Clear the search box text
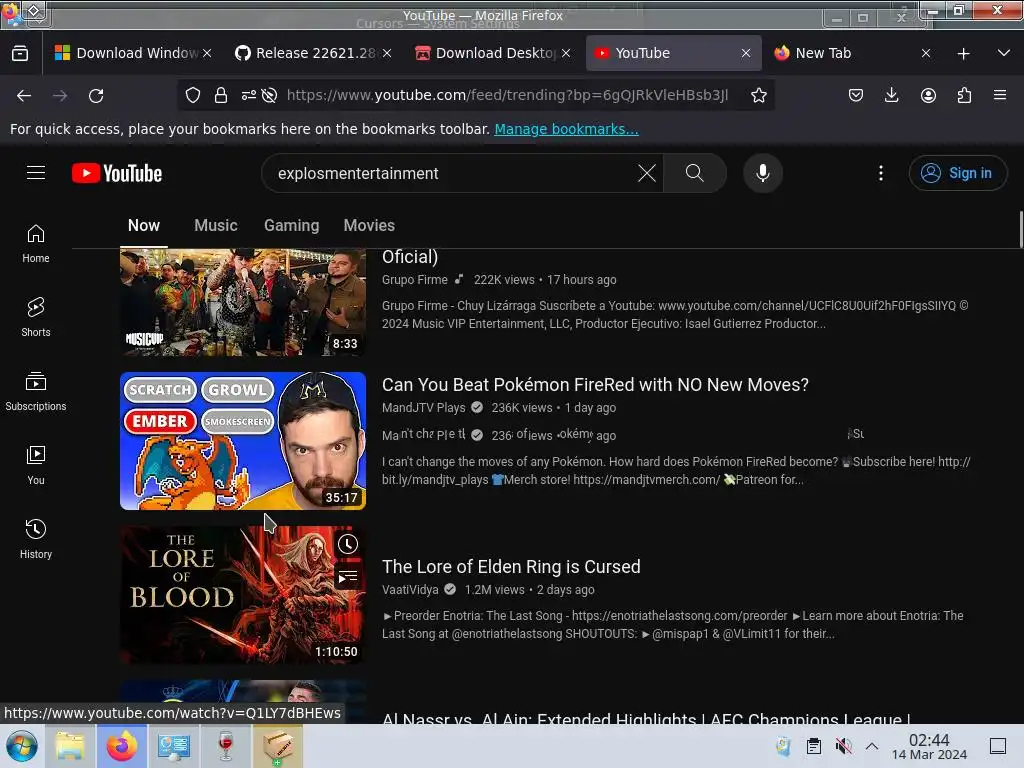Screen dimensions: 1024x768 click(647, 173)
